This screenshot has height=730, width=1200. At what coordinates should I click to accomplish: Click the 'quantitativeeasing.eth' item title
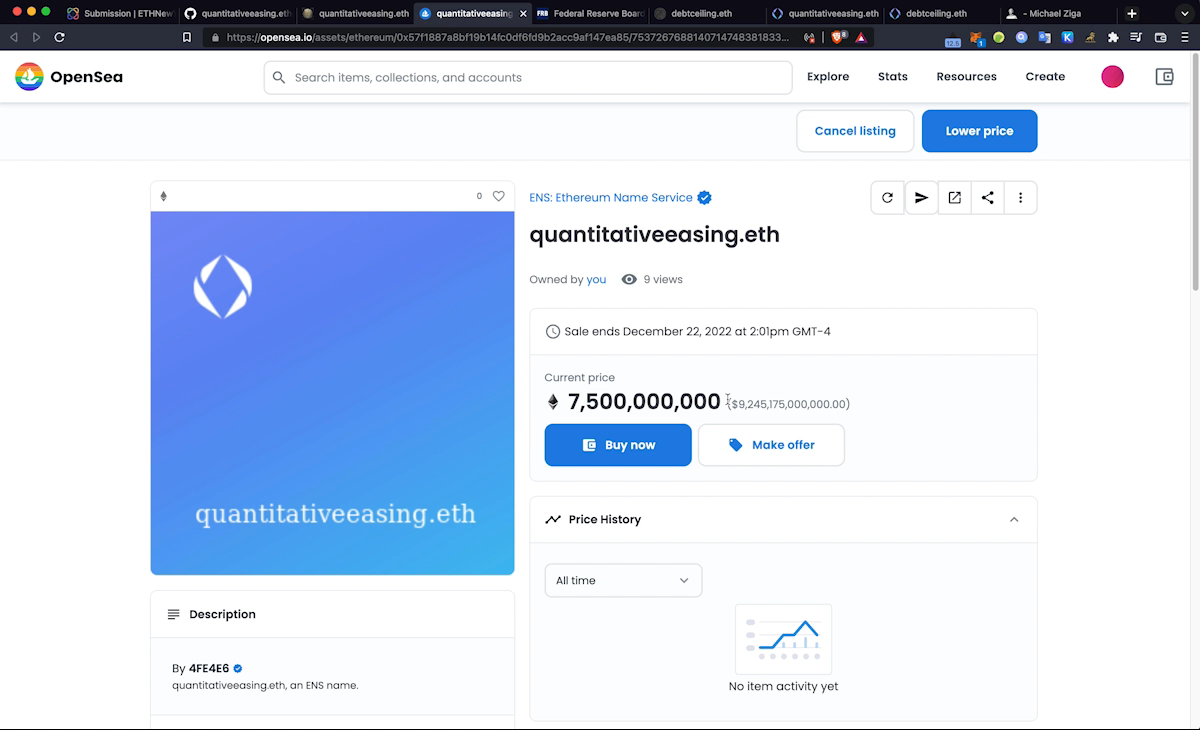click(x=654, y=235)
